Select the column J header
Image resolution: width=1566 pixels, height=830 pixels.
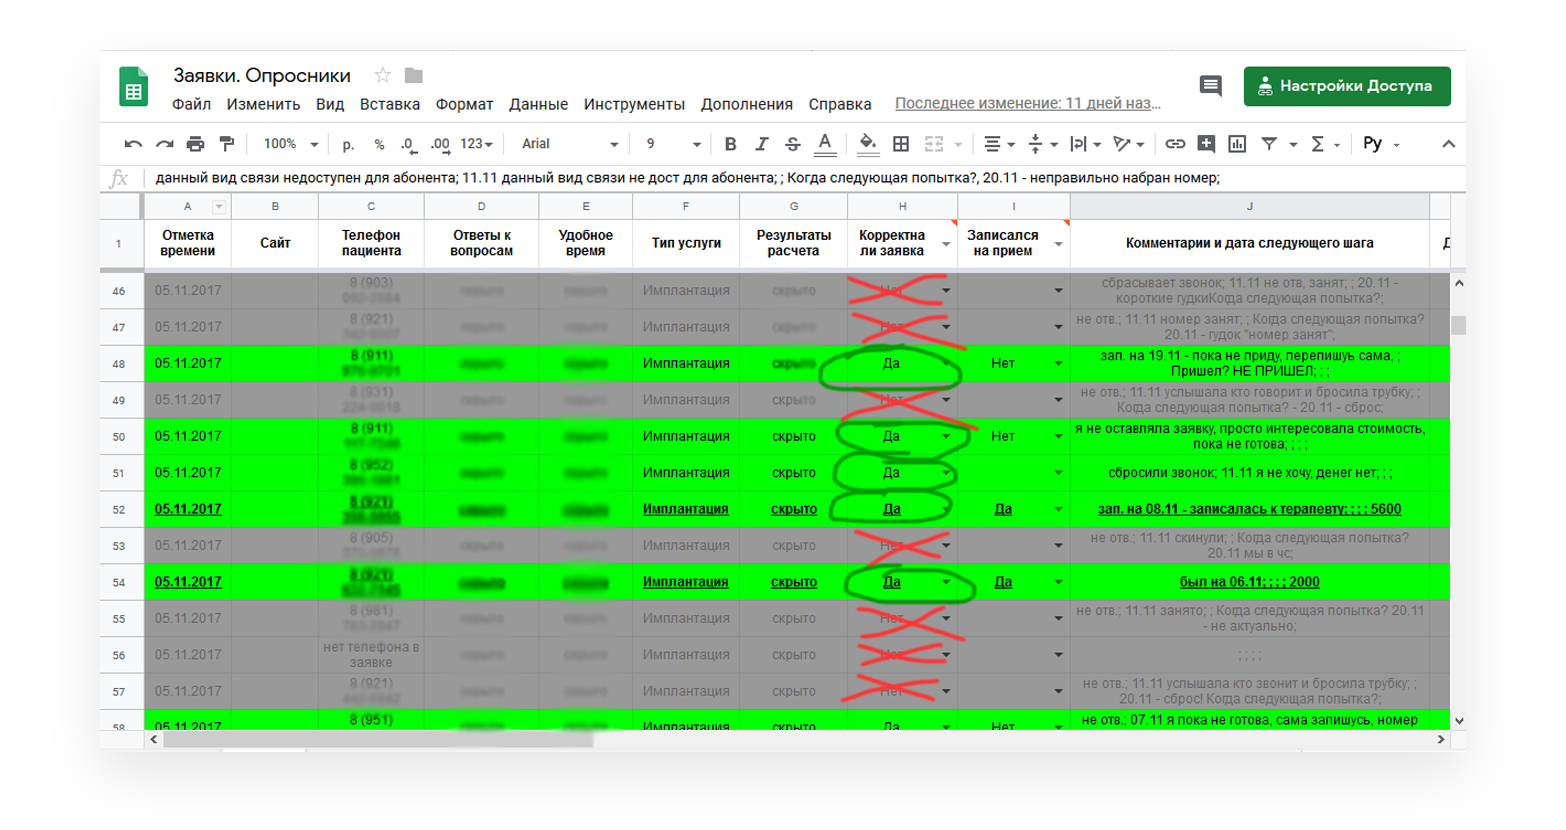1250,206
